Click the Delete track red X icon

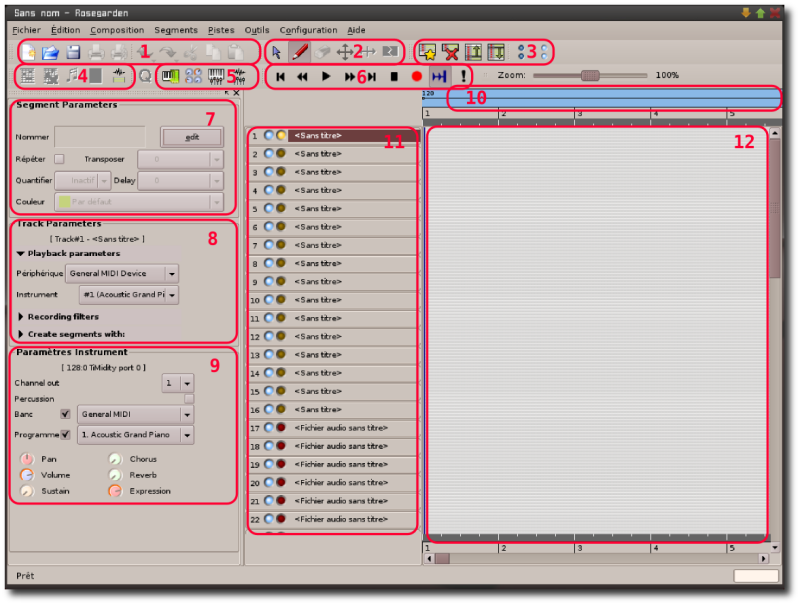click(x=450, y=52)
